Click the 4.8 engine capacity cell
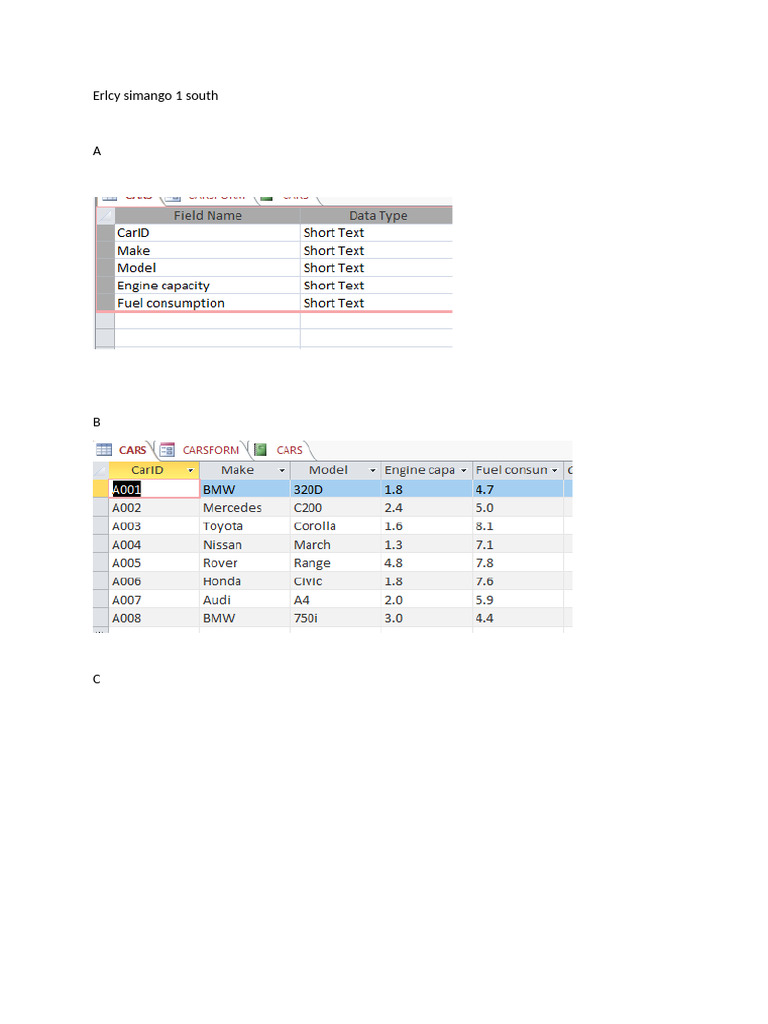This screenshot has height=1024, width=768. [427, 563]
